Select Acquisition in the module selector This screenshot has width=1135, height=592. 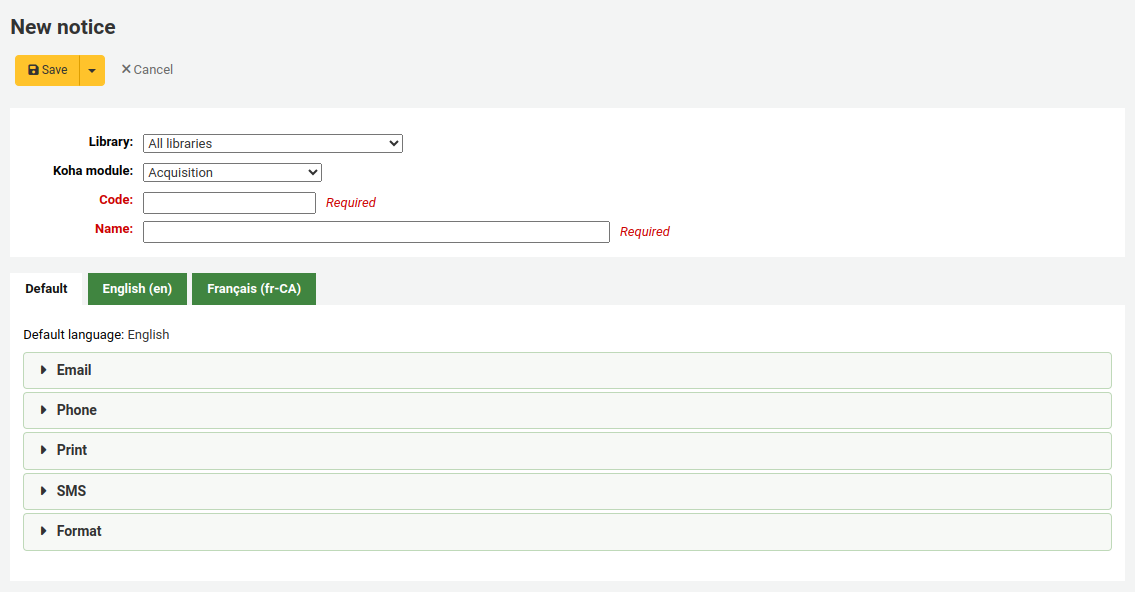pos(232,171)
